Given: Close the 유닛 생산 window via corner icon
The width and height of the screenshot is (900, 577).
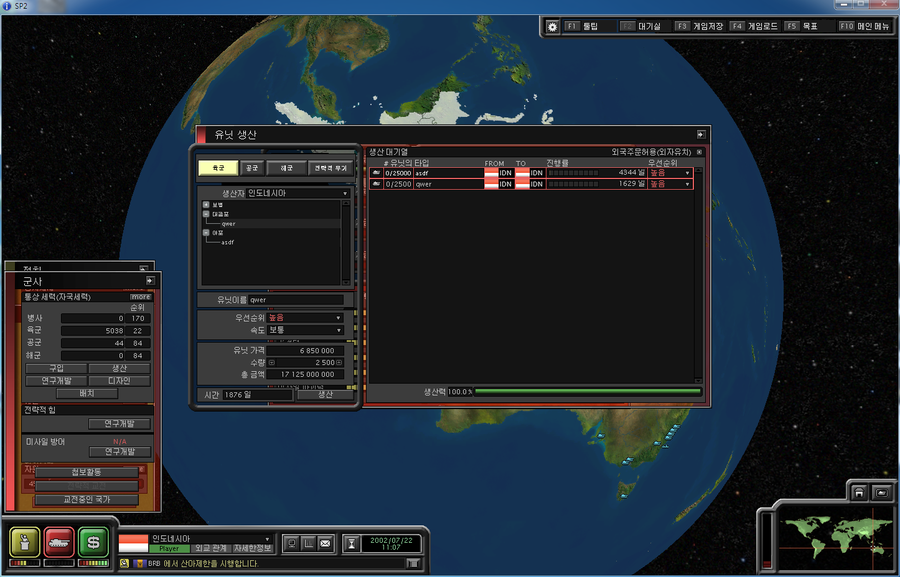Looking at the screenshot, I should coord(703,134).
